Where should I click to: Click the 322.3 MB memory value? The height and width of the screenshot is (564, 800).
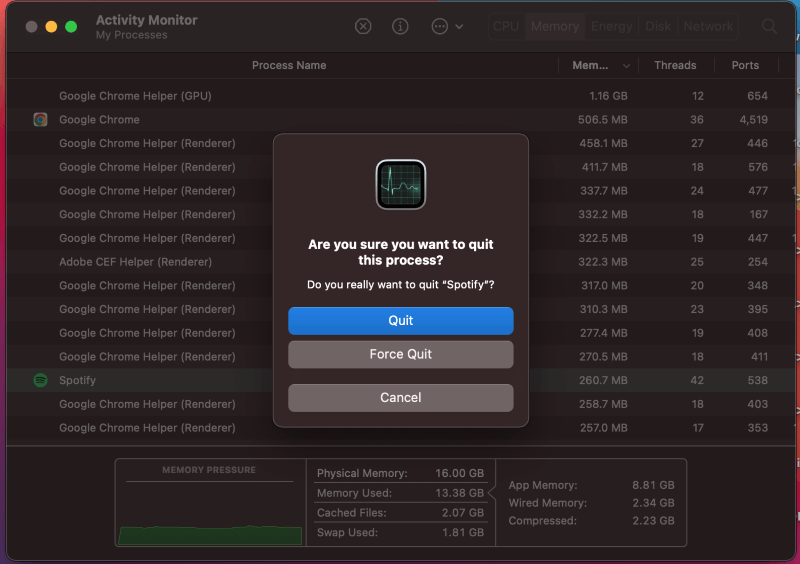pos(603,262)
